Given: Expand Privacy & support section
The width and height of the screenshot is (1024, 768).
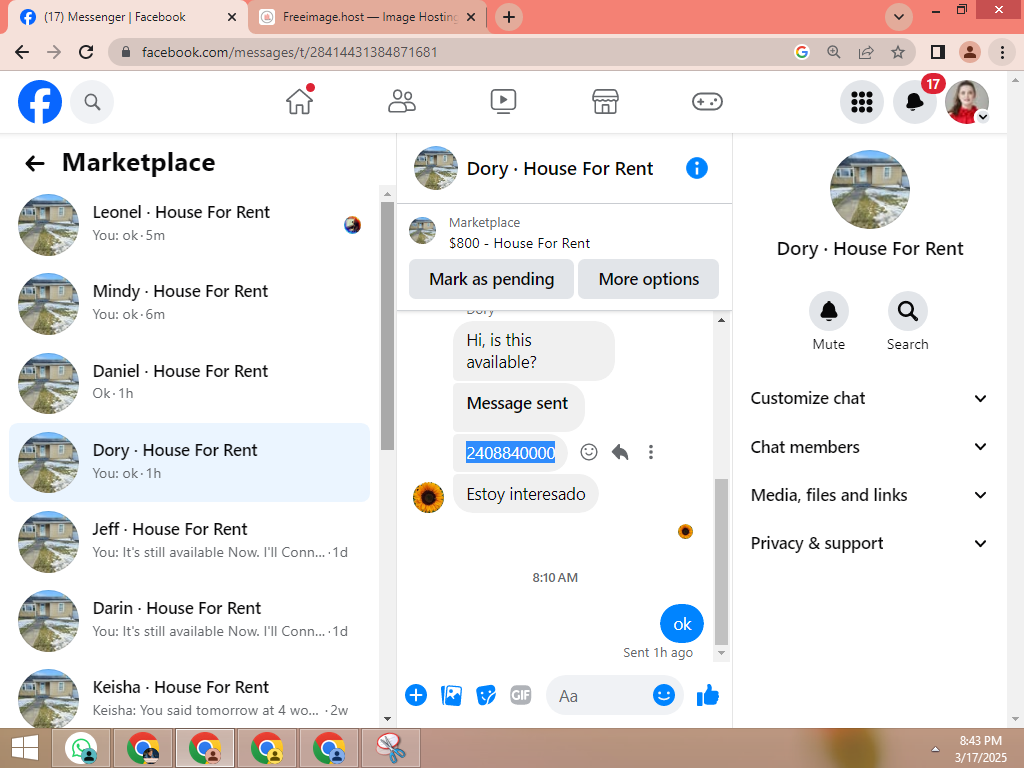Looking at the screenshot, I should click(868, 543).
